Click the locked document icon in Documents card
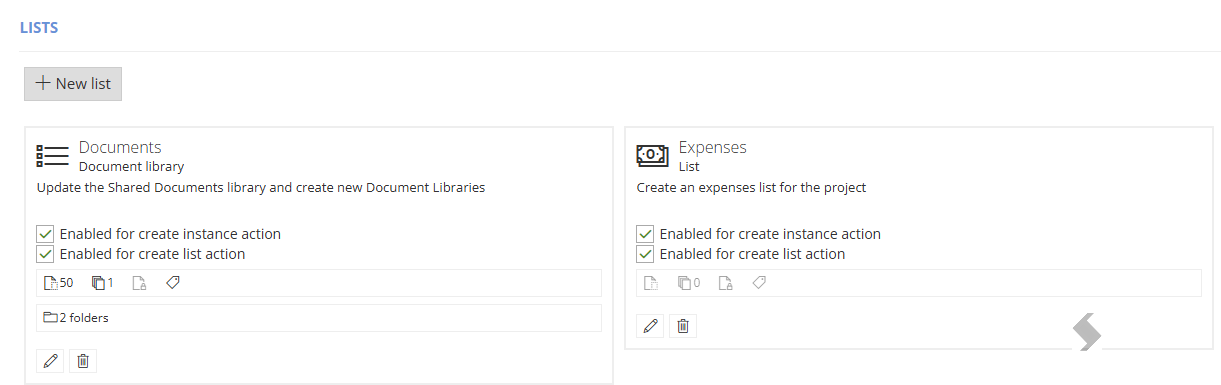 (x=139, y=283)
